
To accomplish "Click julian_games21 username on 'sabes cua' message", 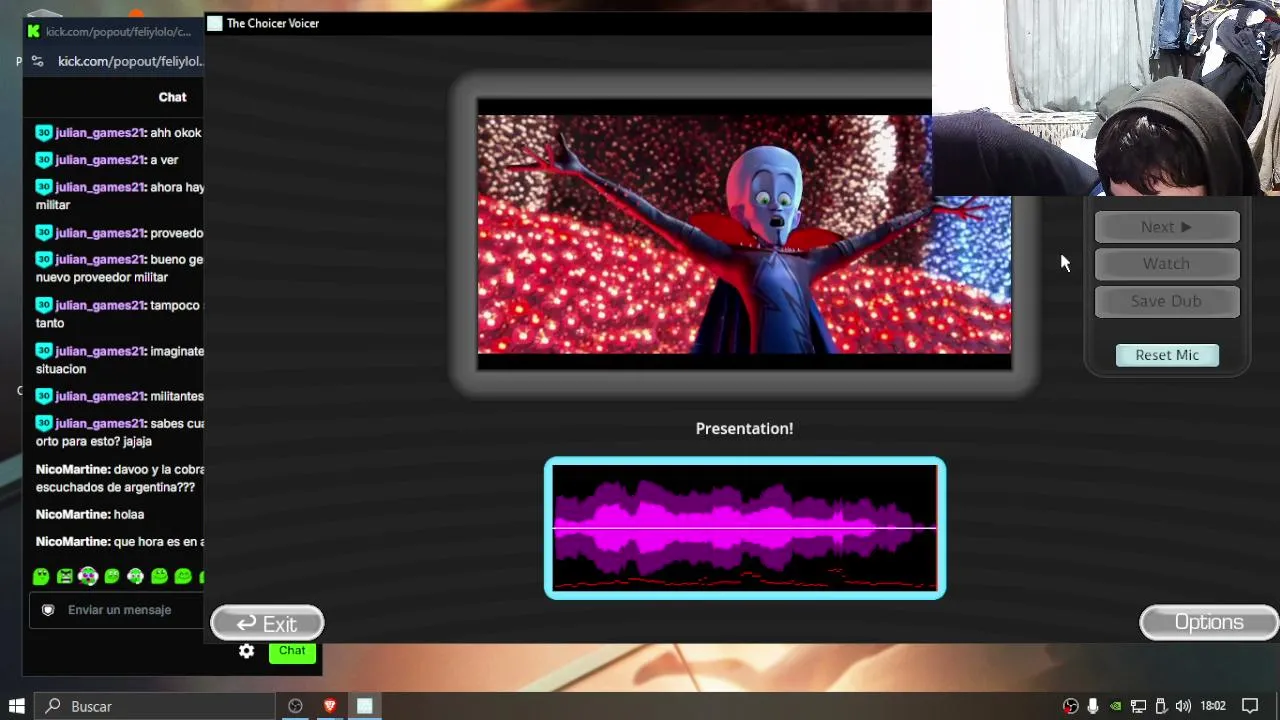I will point(100,423).
